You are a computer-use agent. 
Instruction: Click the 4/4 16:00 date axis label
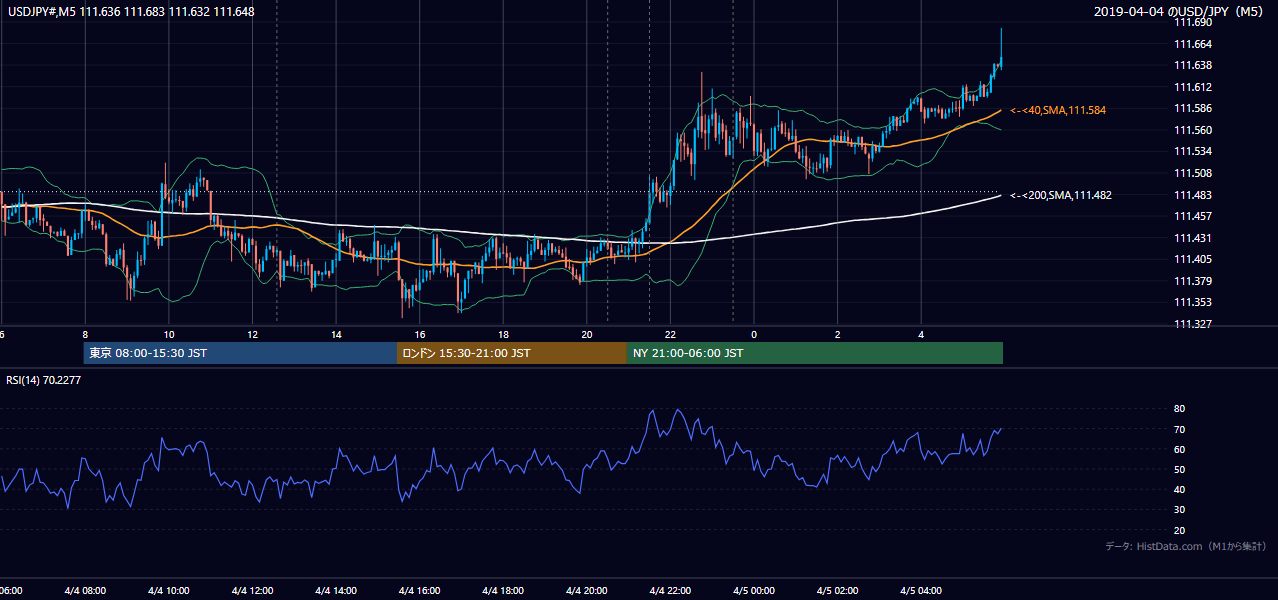click(419, 591)
